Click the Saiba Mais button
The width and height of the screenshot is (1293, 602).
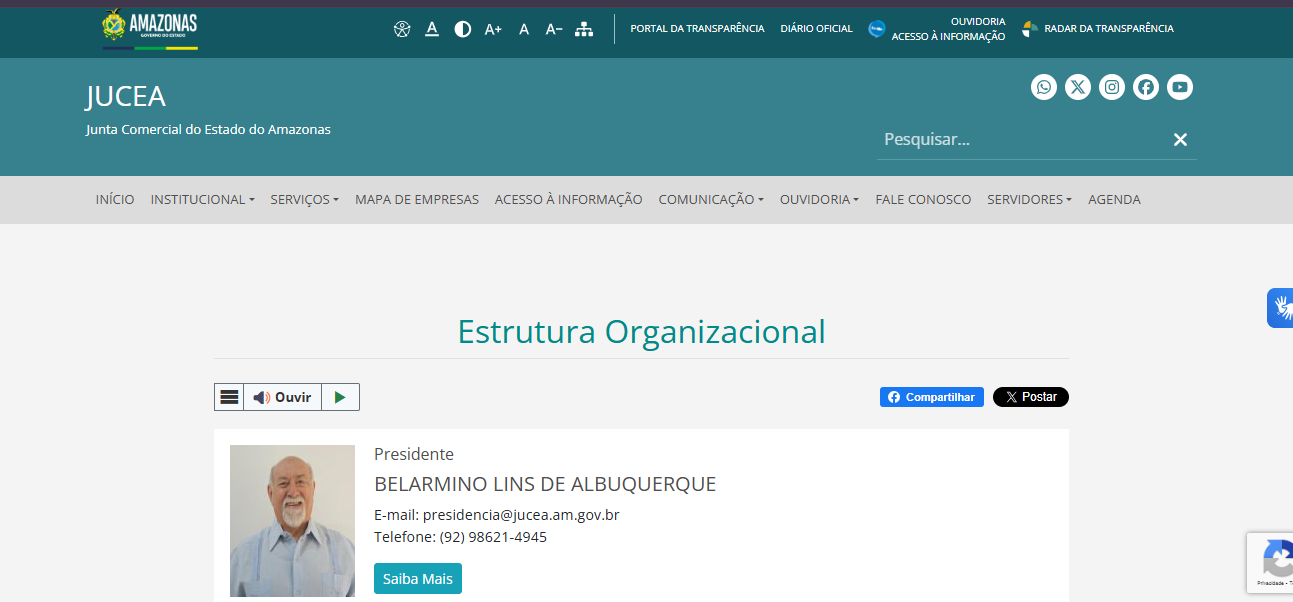(418, 579)
